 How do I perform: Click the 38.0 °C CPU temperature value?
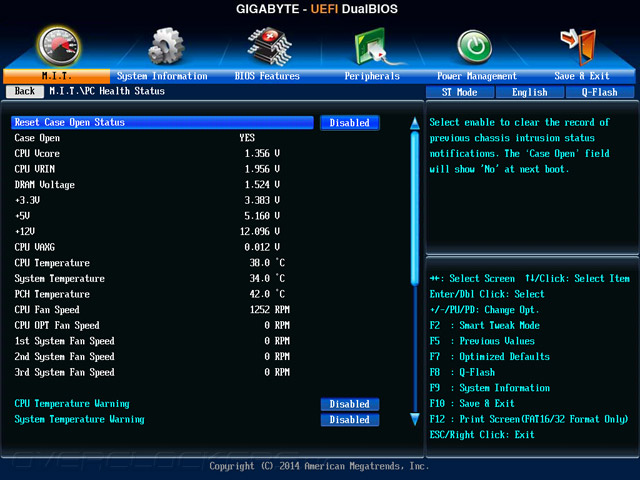click(x=267, y=263)
